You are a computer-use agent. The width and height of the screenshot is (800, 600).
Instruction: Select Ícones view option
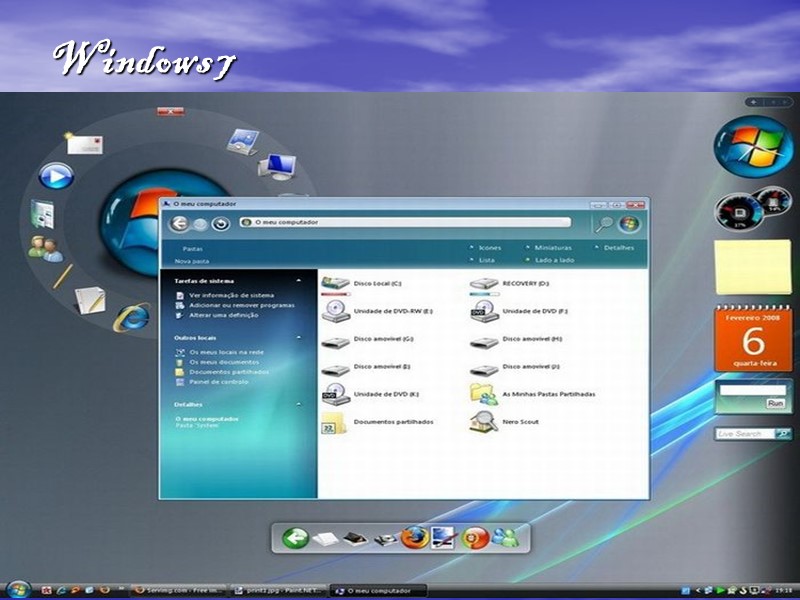click(489, 248)
